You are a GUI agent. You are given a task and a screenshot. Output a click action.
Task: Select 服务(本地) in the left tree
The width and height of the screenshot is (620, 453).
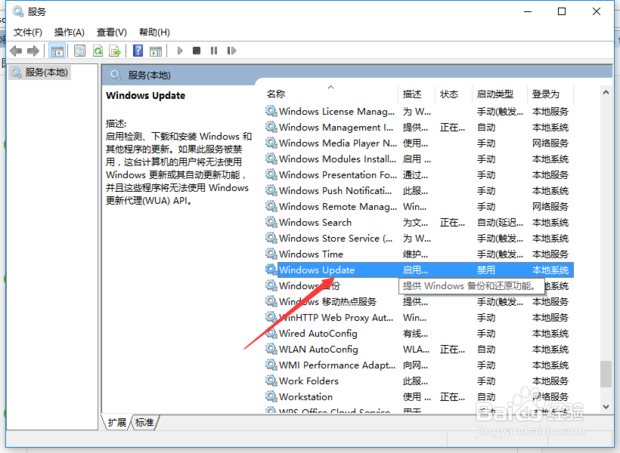(40, 72)
